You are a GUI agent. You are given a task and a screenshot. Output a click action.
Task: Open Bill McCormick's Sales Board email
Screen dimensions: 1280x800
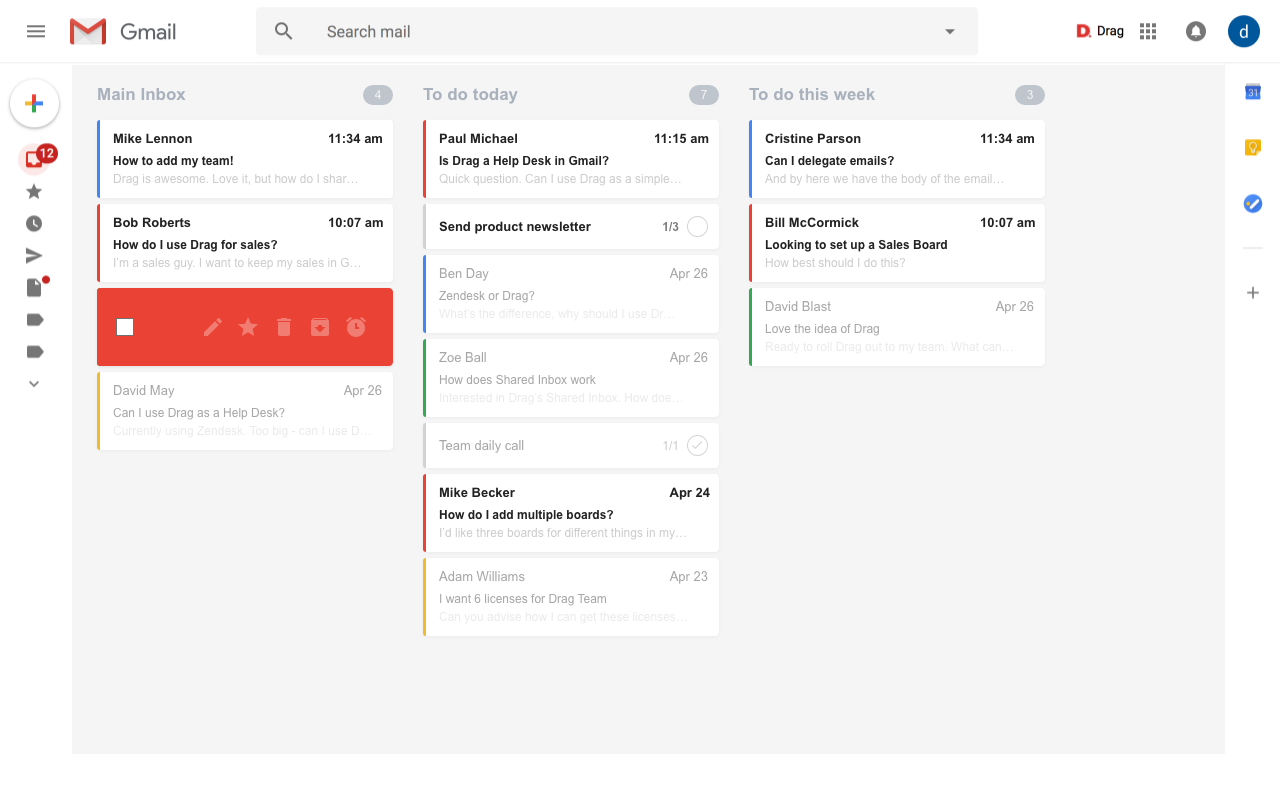(x=897, y=243)
